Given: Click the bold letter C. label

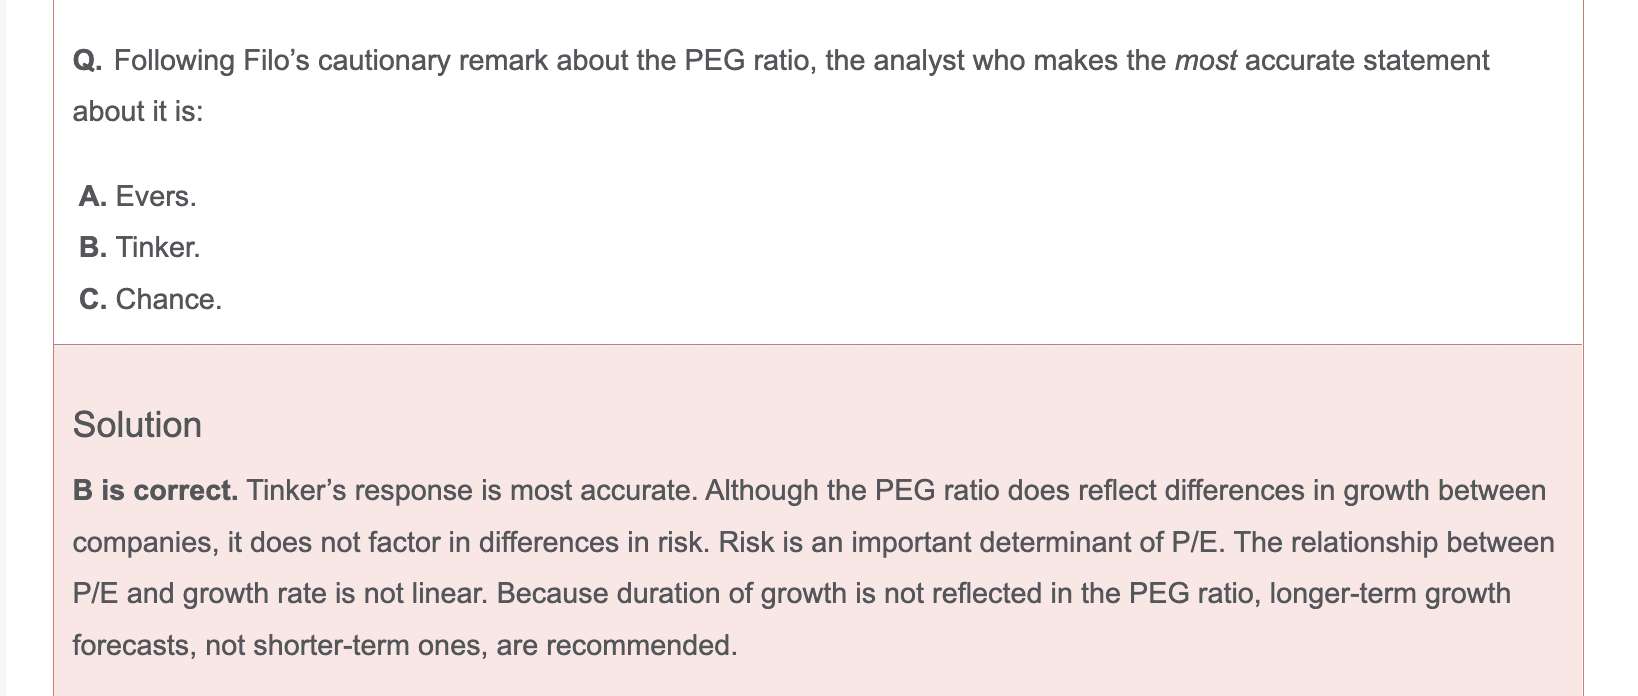Looking at the screenshot, I should tap(93, 299).
